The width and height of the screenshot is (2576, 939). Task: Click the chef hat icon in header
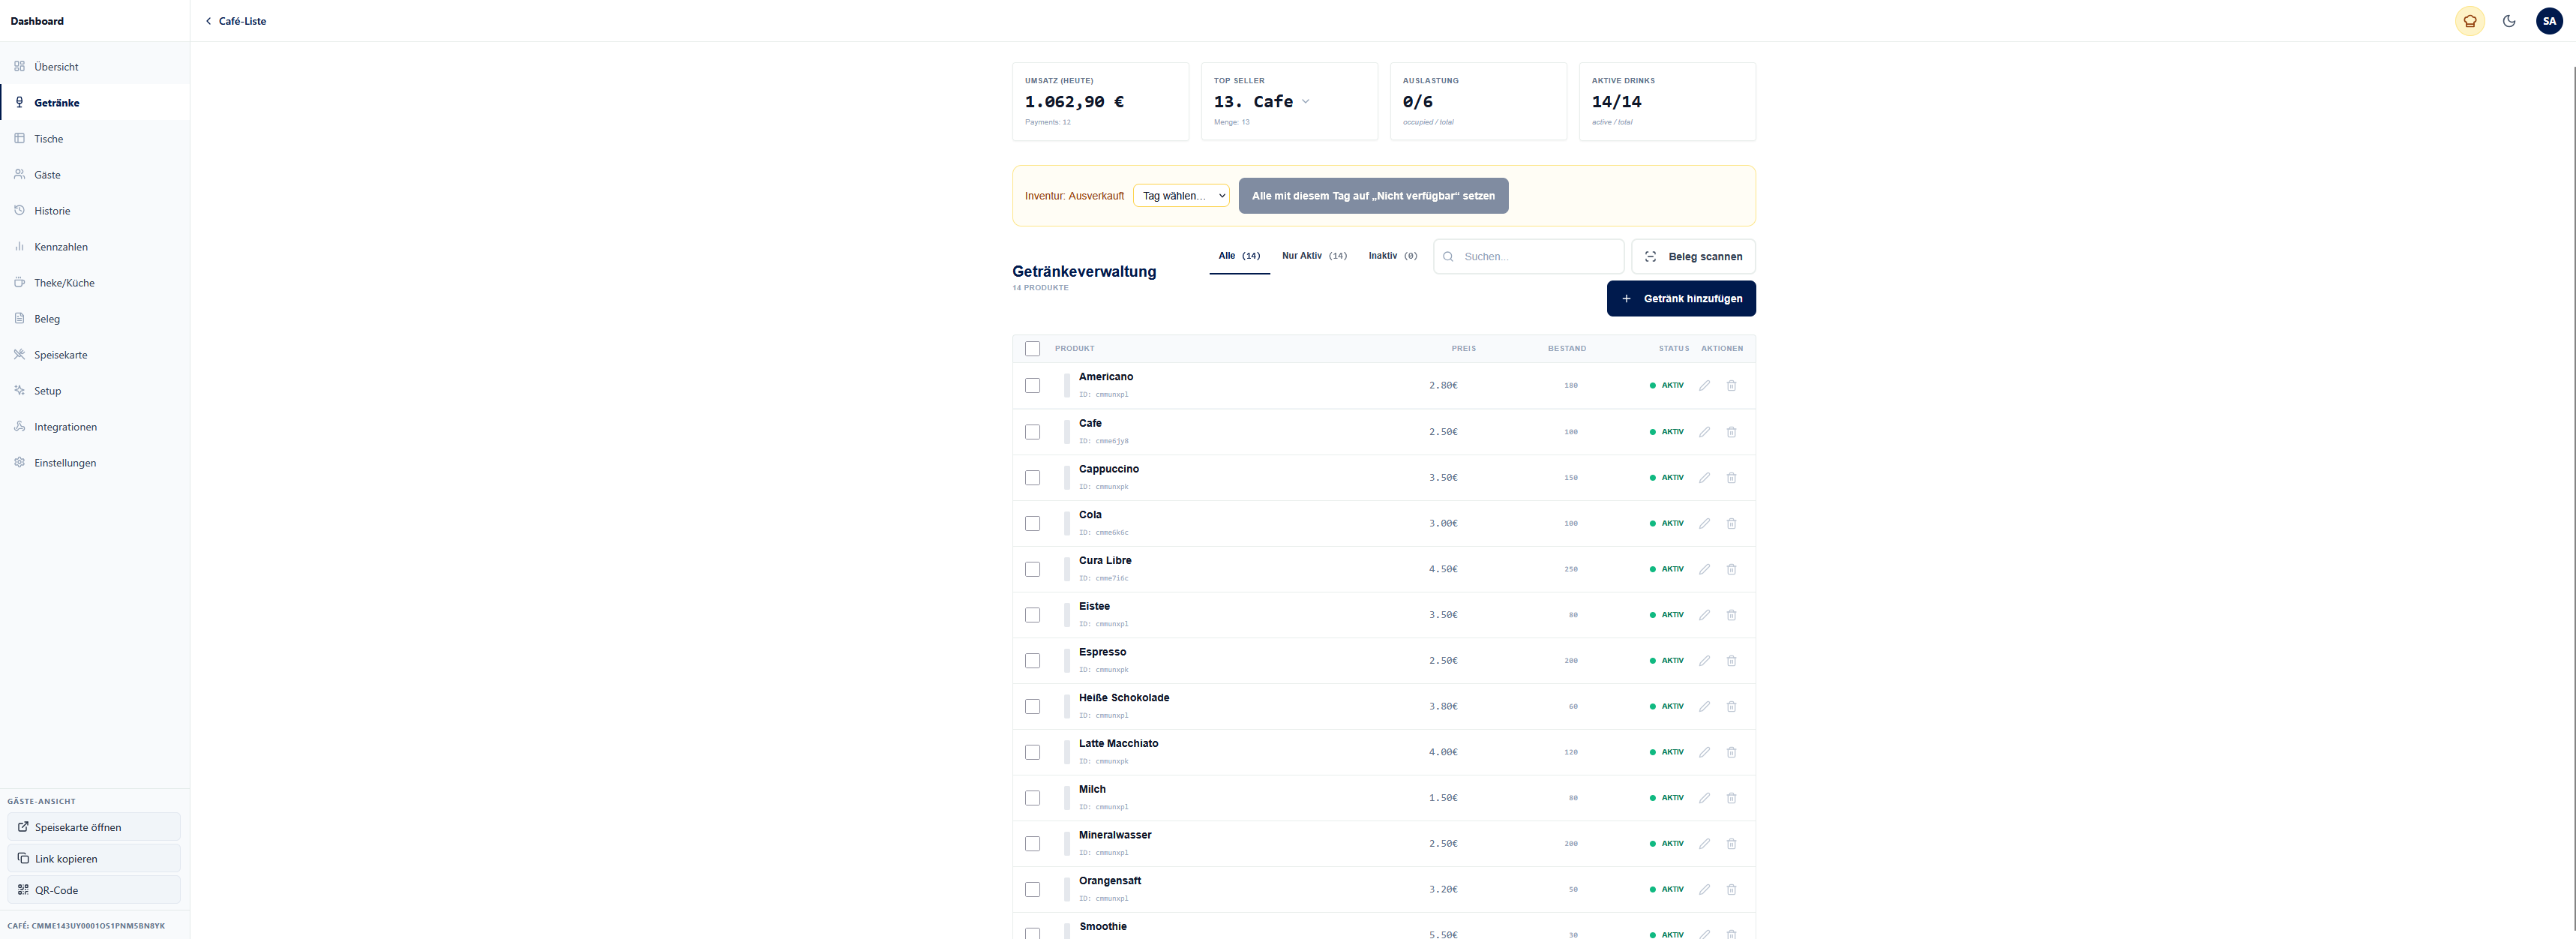pyautogui.click(x=2469, y=21)
